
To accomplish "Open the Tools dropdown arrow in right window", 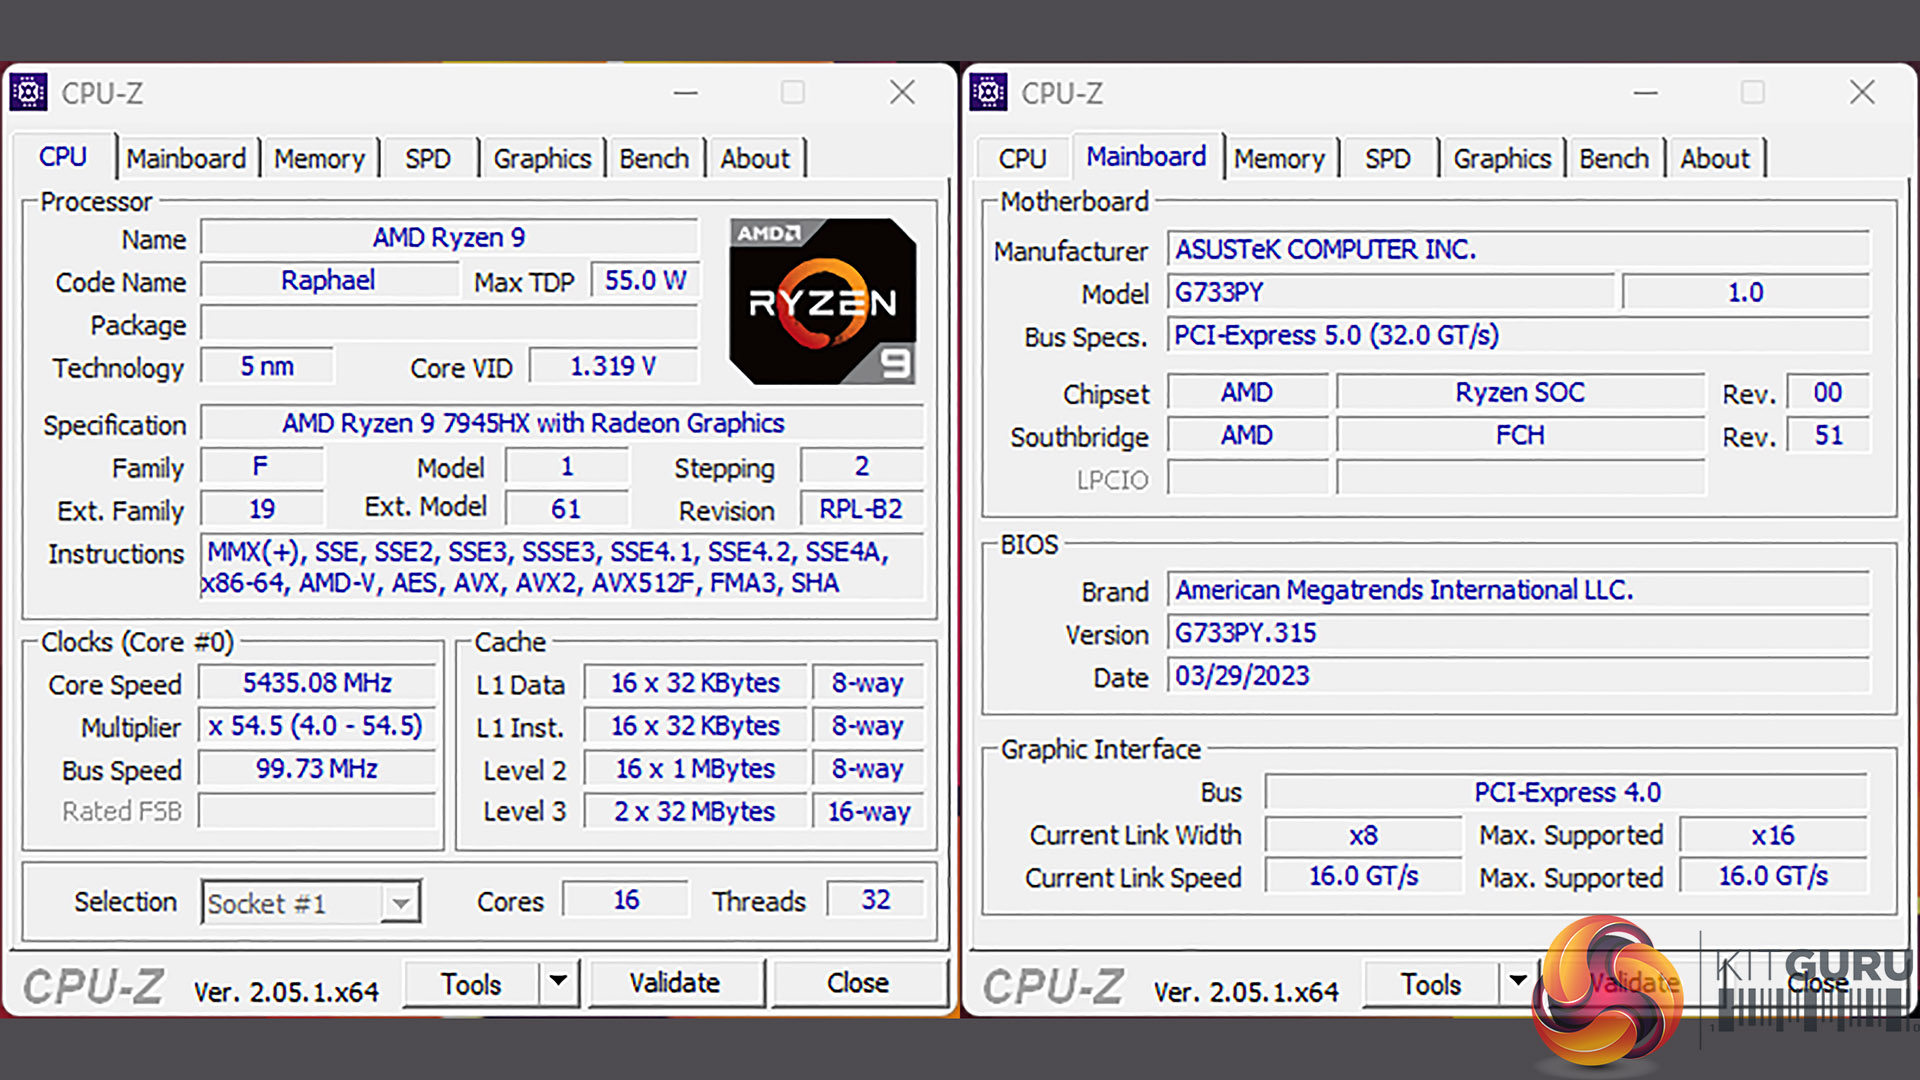I will pyautogui.click(x=1517, y=982).
